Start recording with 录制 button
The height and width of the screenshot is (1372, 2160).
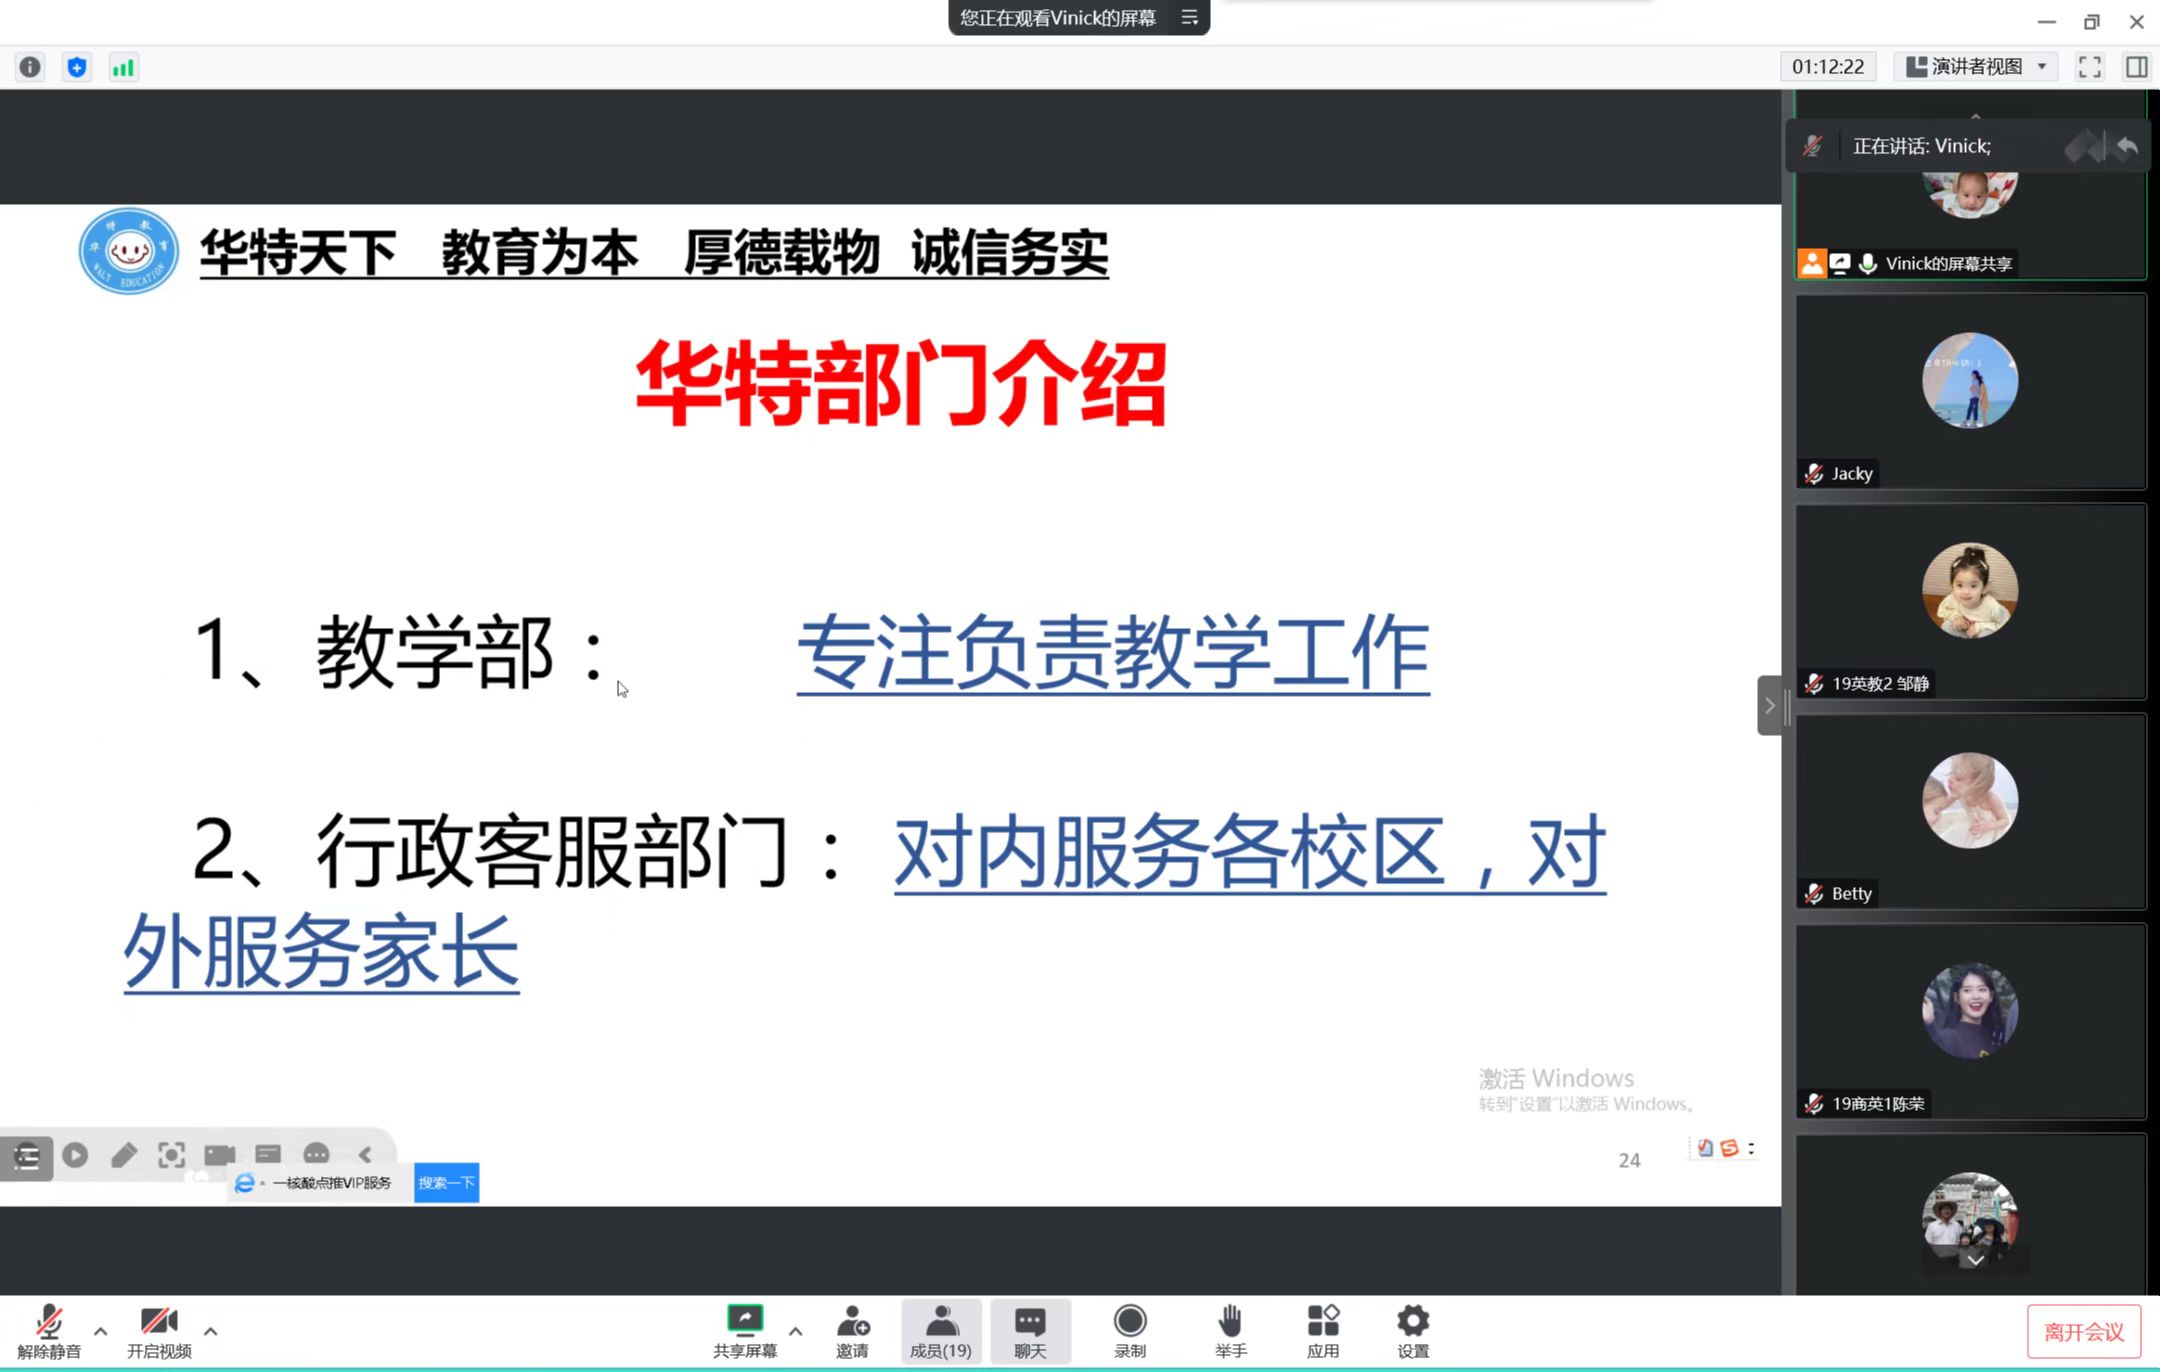click(x=1130, y=1331)
